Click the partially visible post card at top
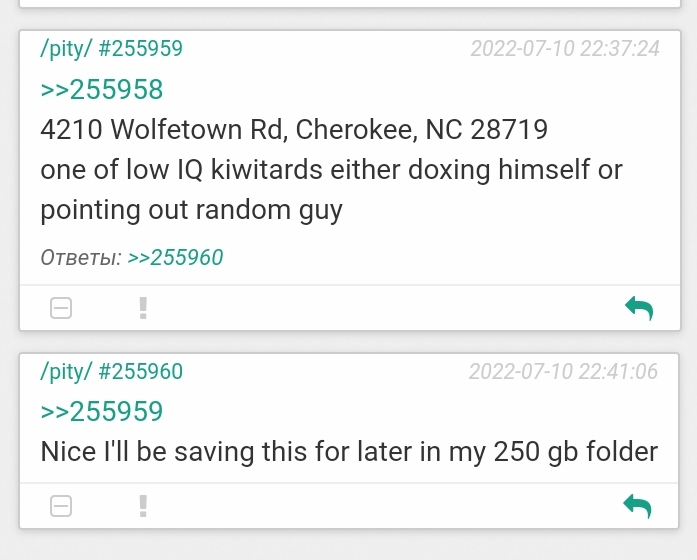The height and width of the screenshot is (560, 697). (348, 4)
